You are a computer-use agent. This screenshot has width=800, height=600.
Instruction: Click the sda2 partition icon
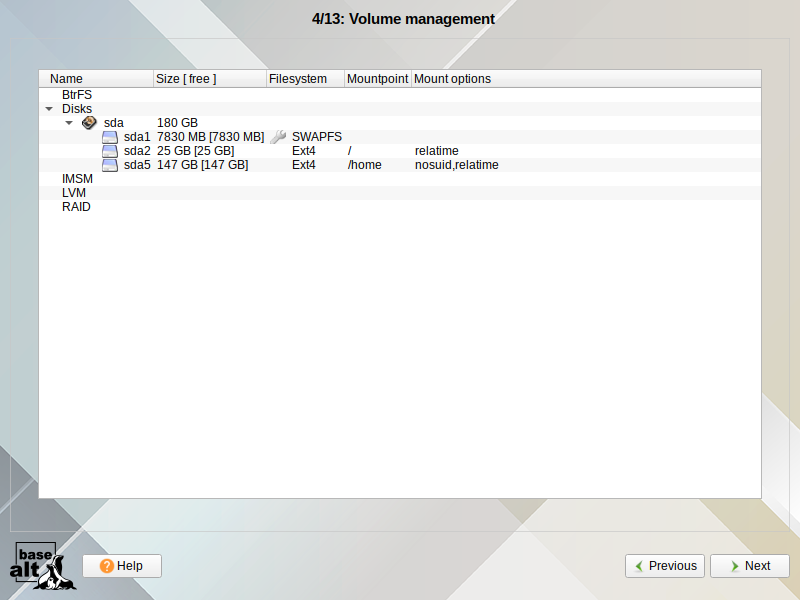point(110,151)
